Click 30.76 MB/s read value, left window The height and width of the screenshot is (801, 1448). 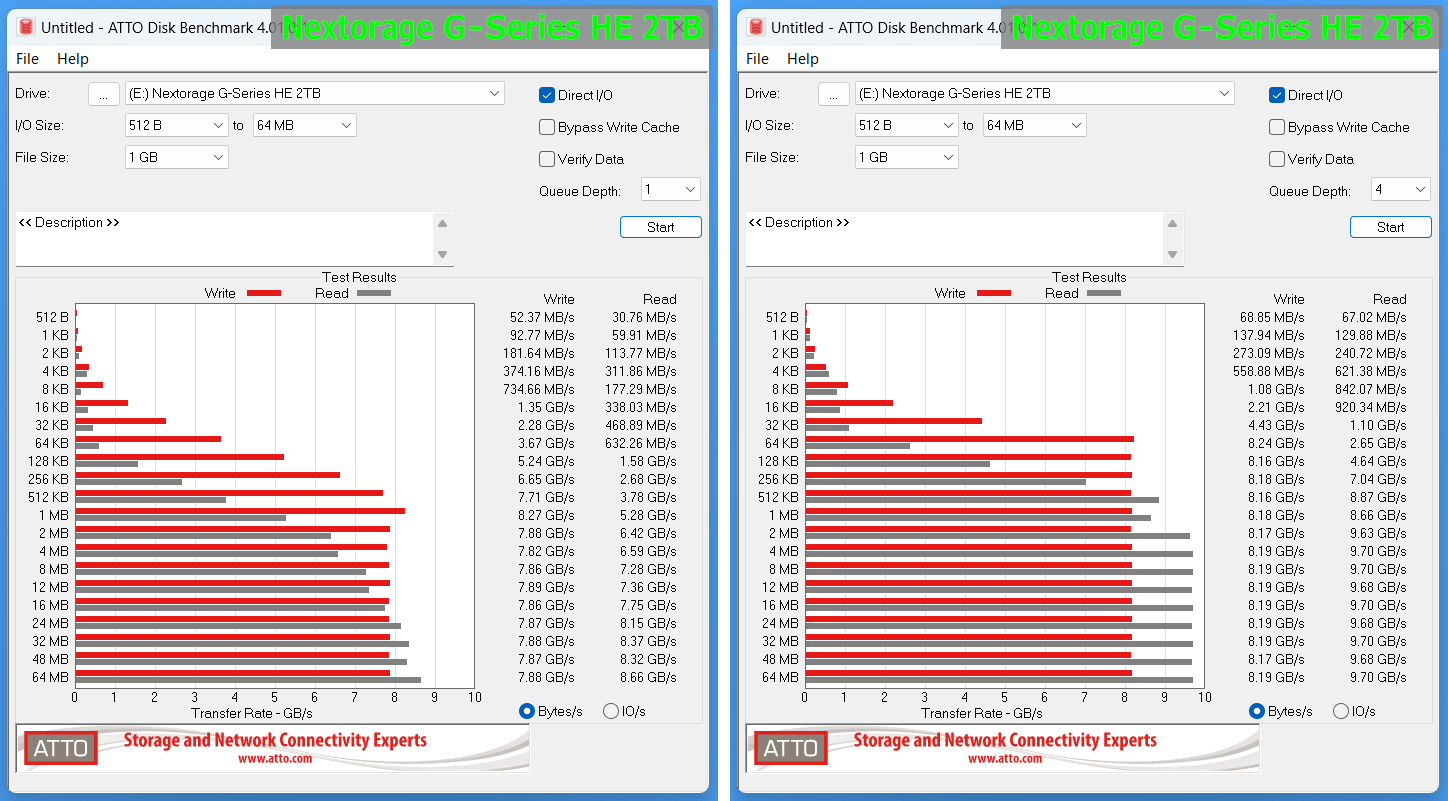pos(644,317)
